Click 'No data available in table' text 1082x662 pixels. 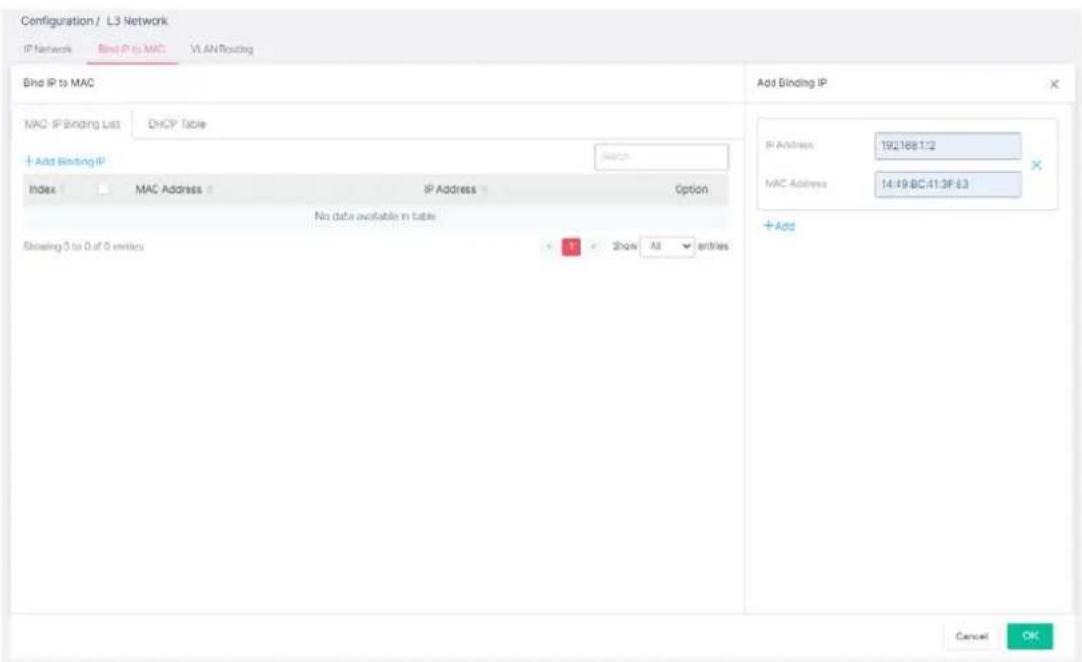click(375, 216)
